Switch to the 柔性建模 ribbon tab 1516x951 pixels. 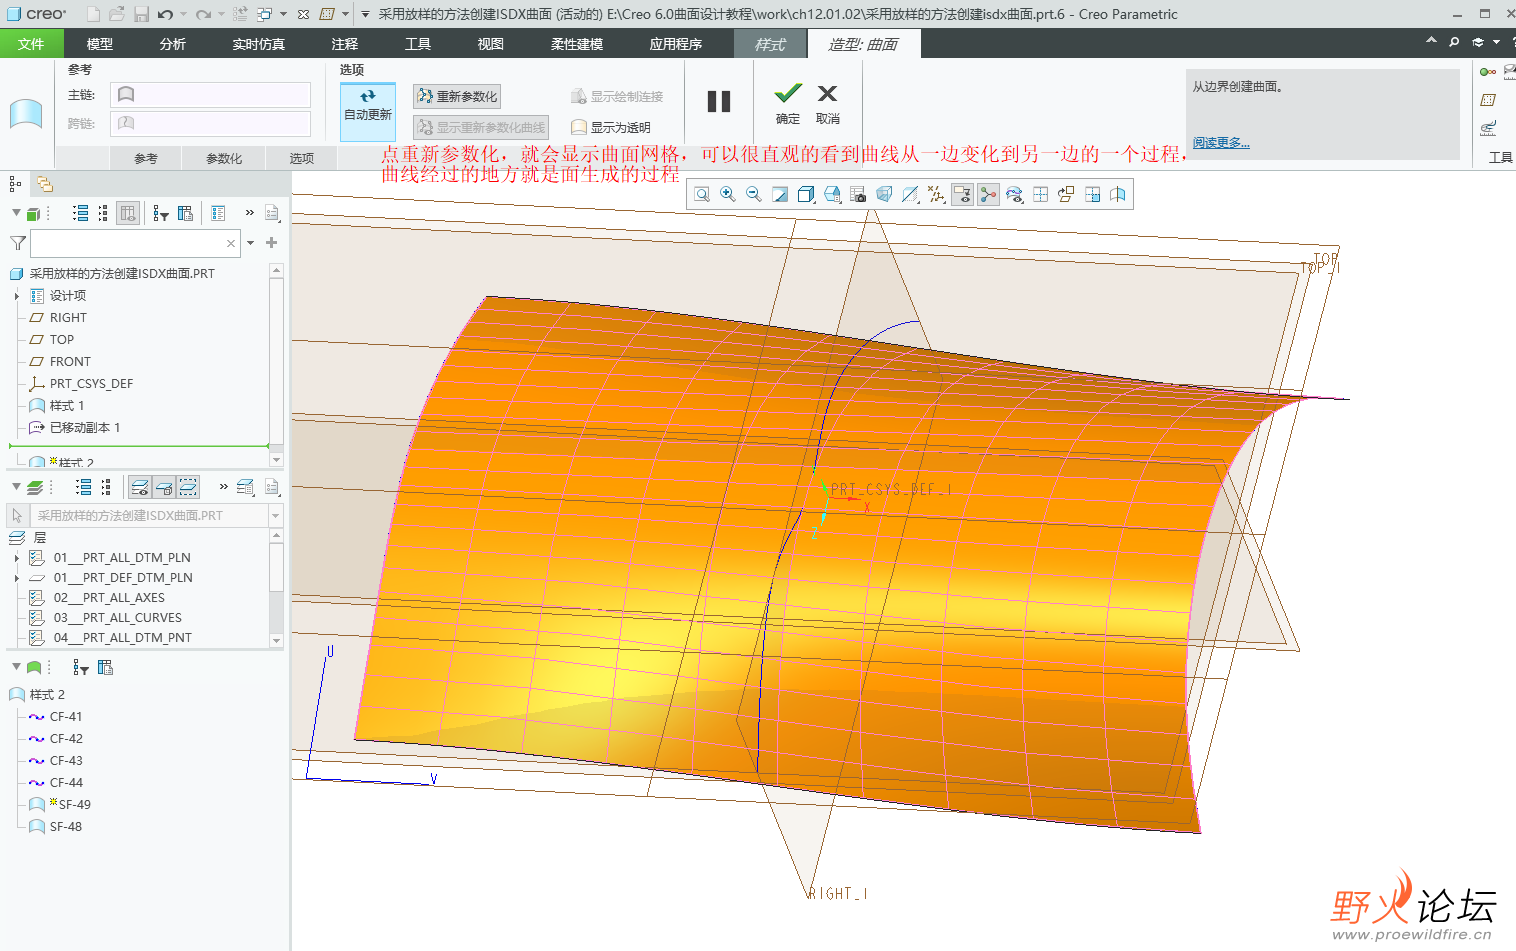[x=576, y=44]
